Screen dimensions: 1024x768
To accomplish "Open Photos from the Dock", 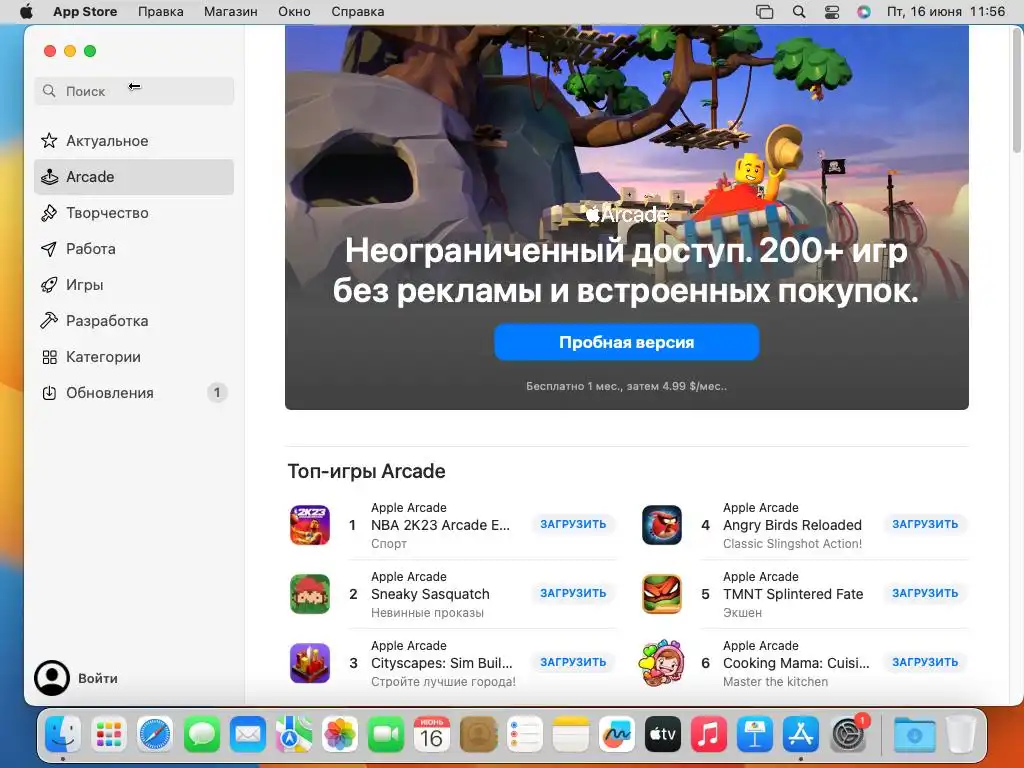I will [x=340, y=734].
